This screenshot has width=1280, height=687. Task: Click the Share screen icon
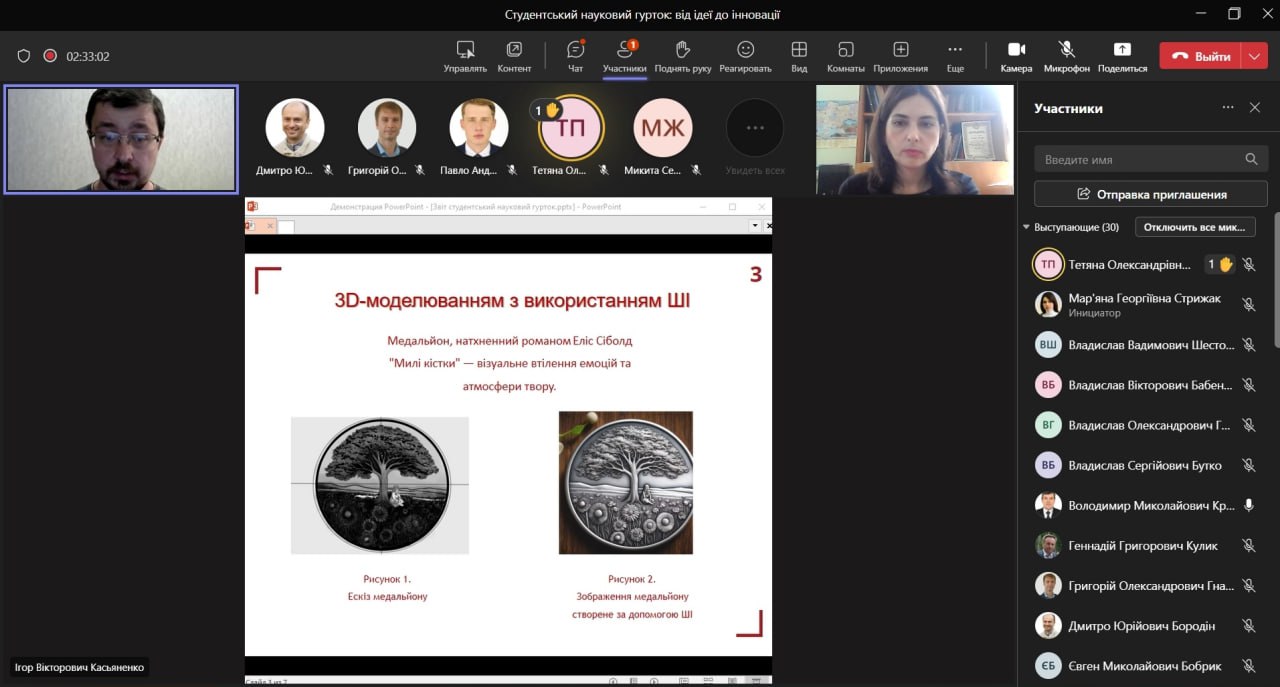[1121, 50]
